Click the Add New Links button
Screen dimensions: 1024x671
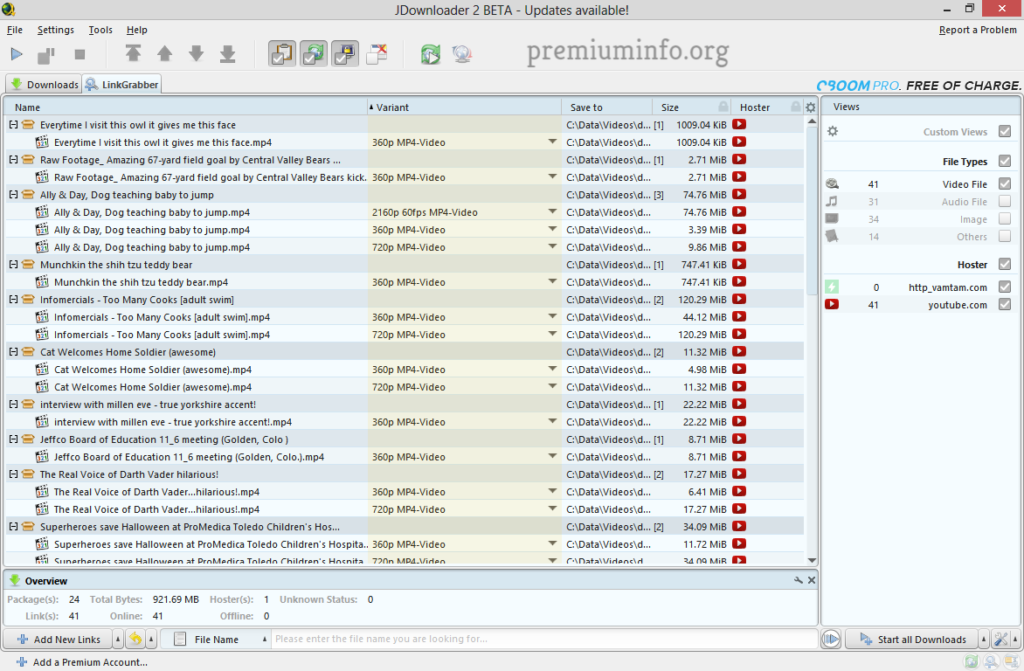(x=58, y=639)
